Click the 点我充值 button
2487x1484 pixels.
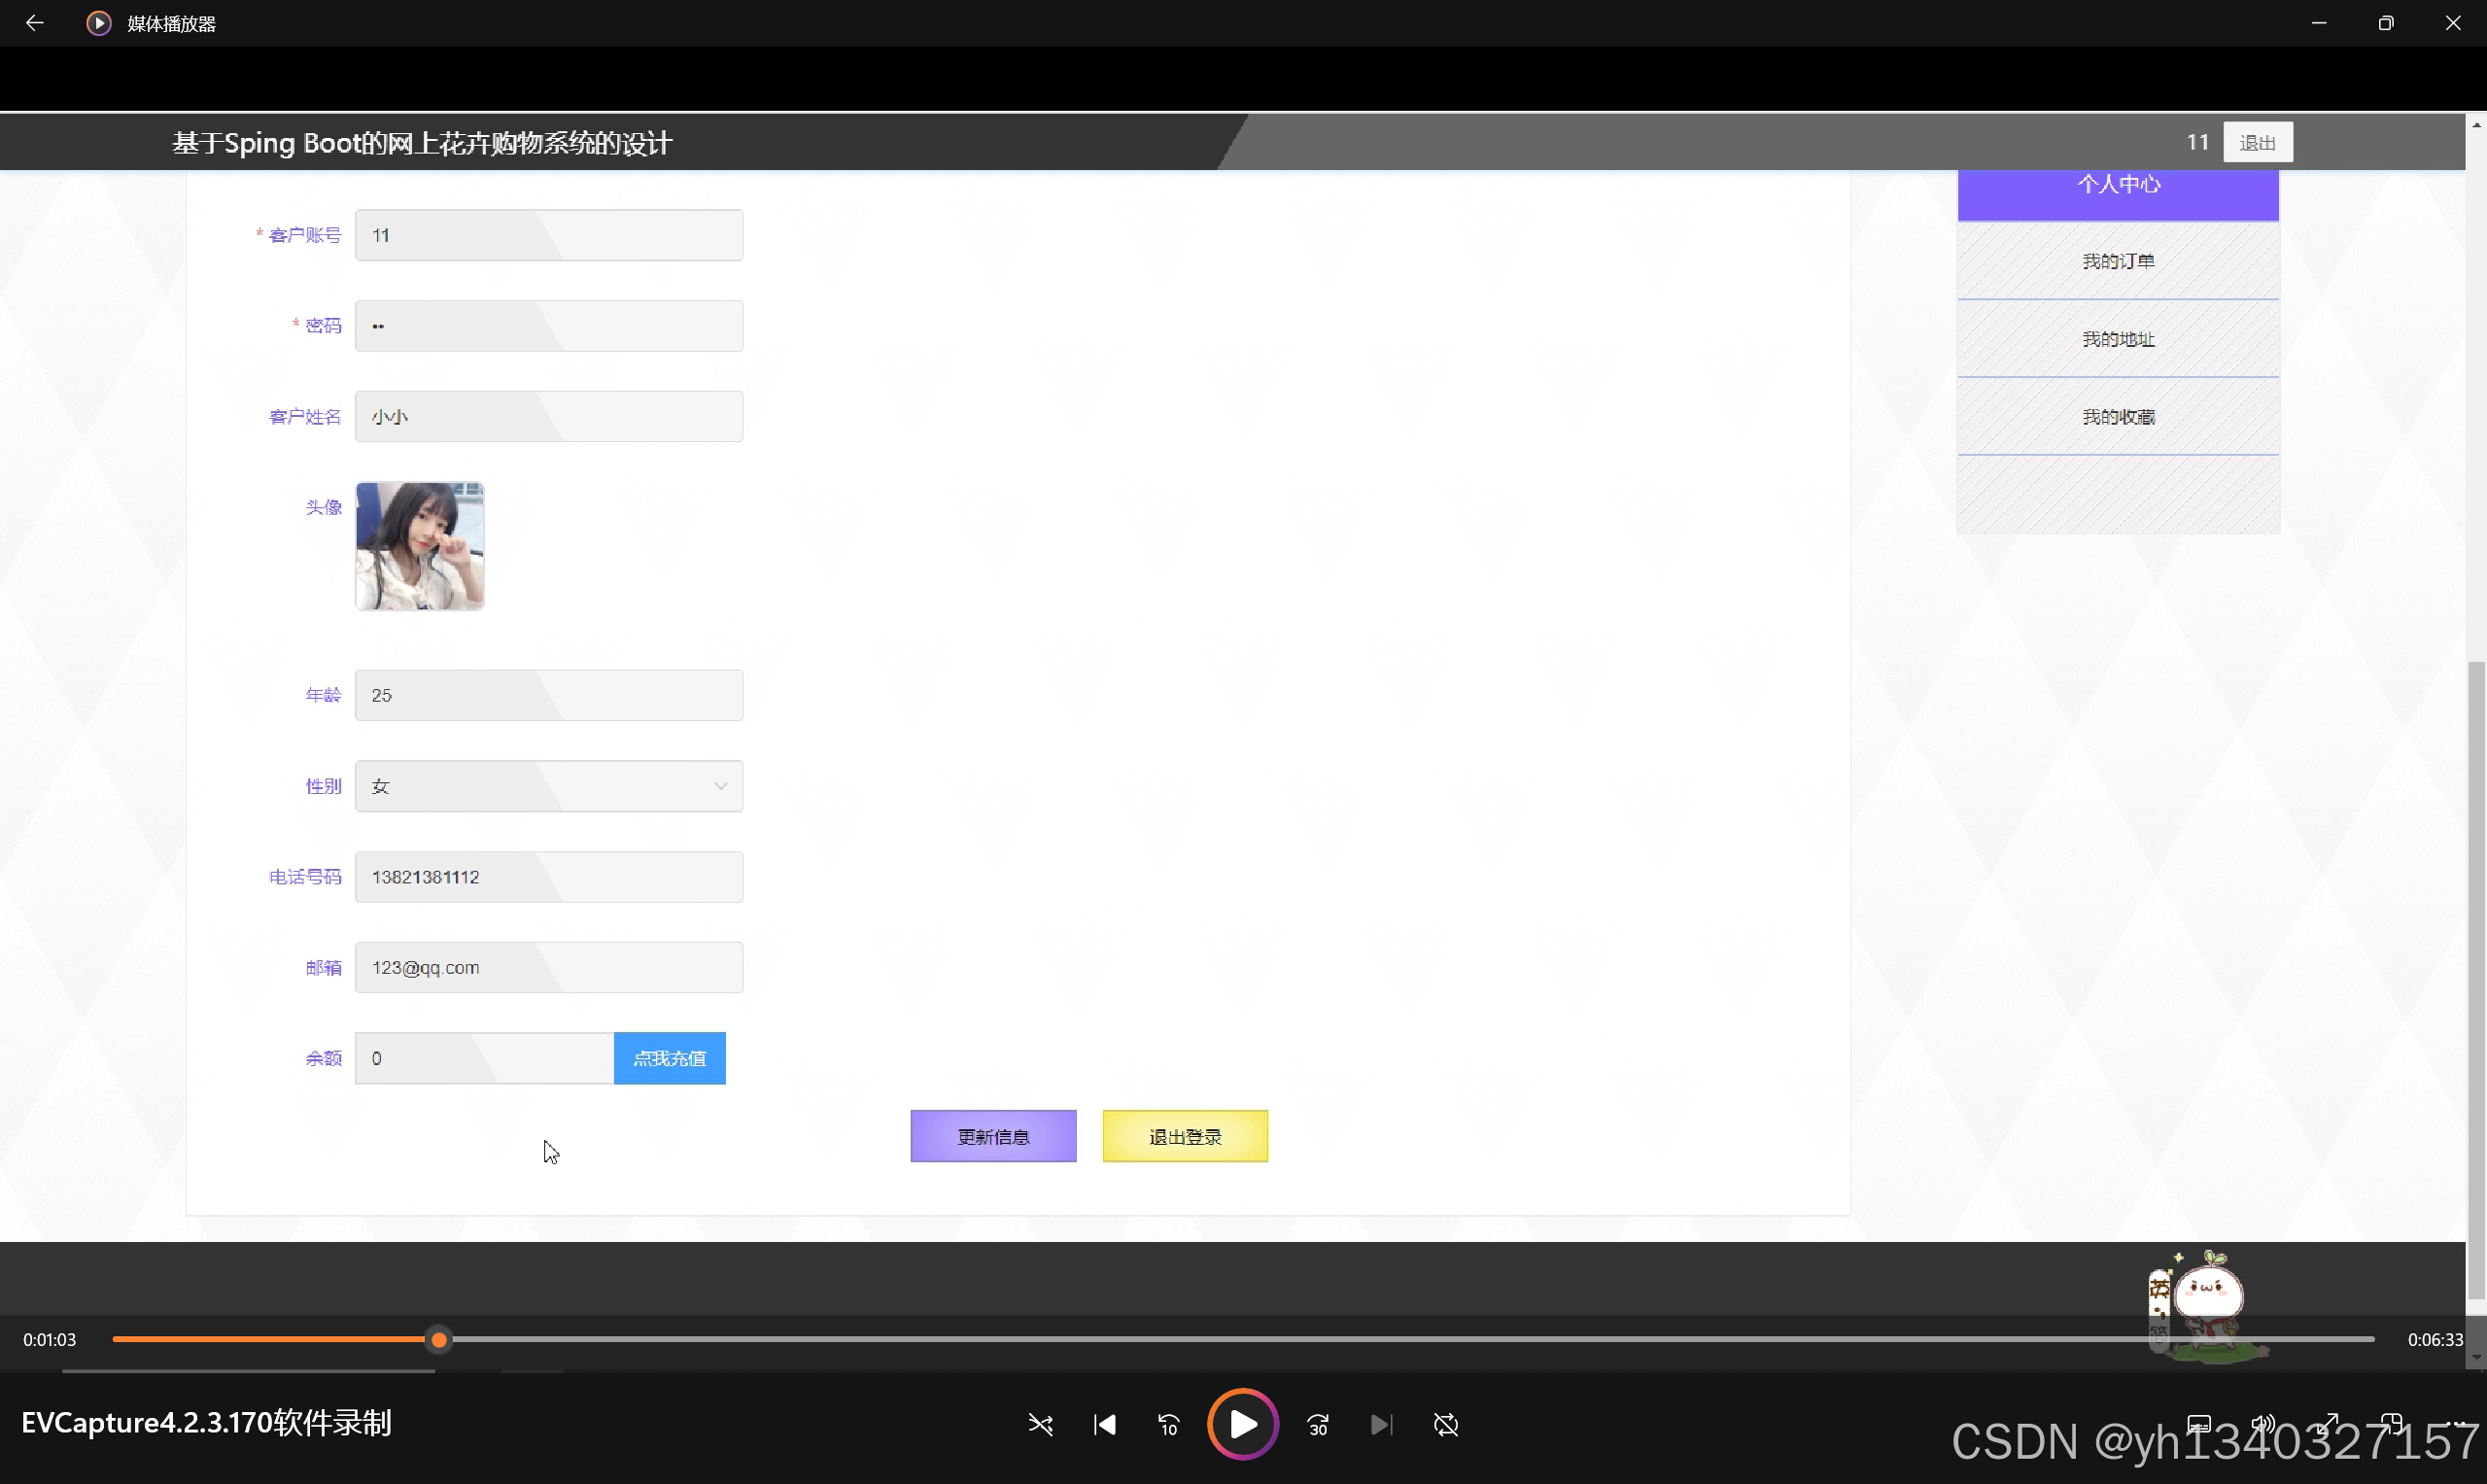point(669,1058)
